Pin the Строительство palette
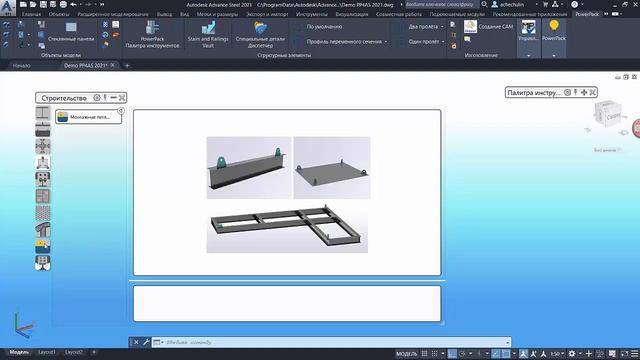Screen dimensions: 640x360 (105, 98)
